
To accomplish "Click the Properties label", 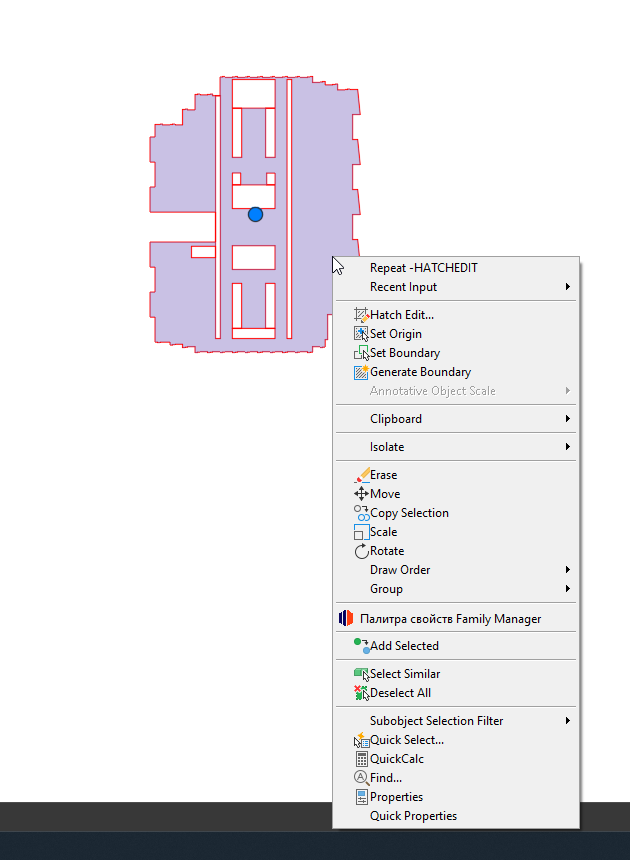I will coord(396,797).
